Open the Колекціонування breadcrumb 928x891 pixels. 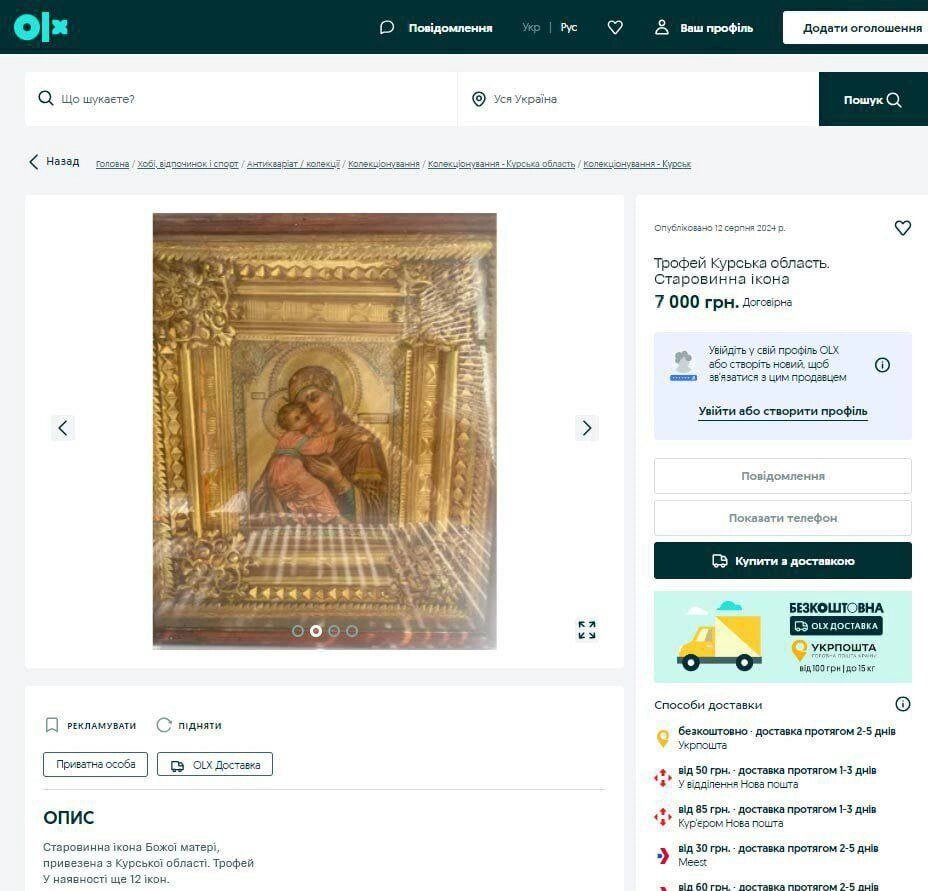pyautogui.click(x=384, y=164)
